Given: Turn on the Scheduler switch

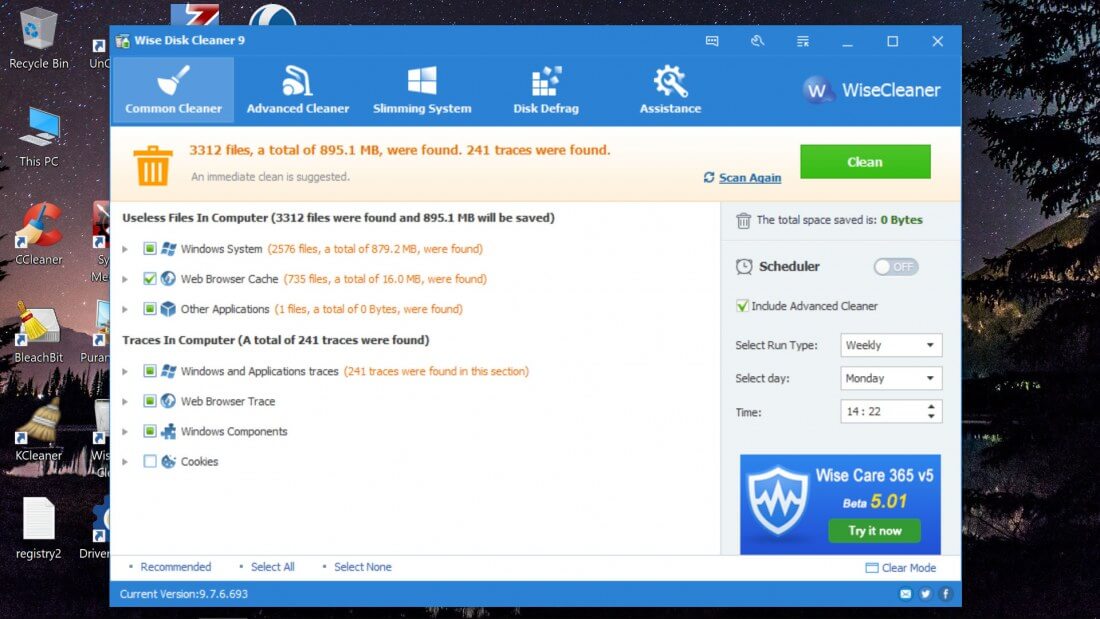Looking at the screenshot, I should coord(896,267).
